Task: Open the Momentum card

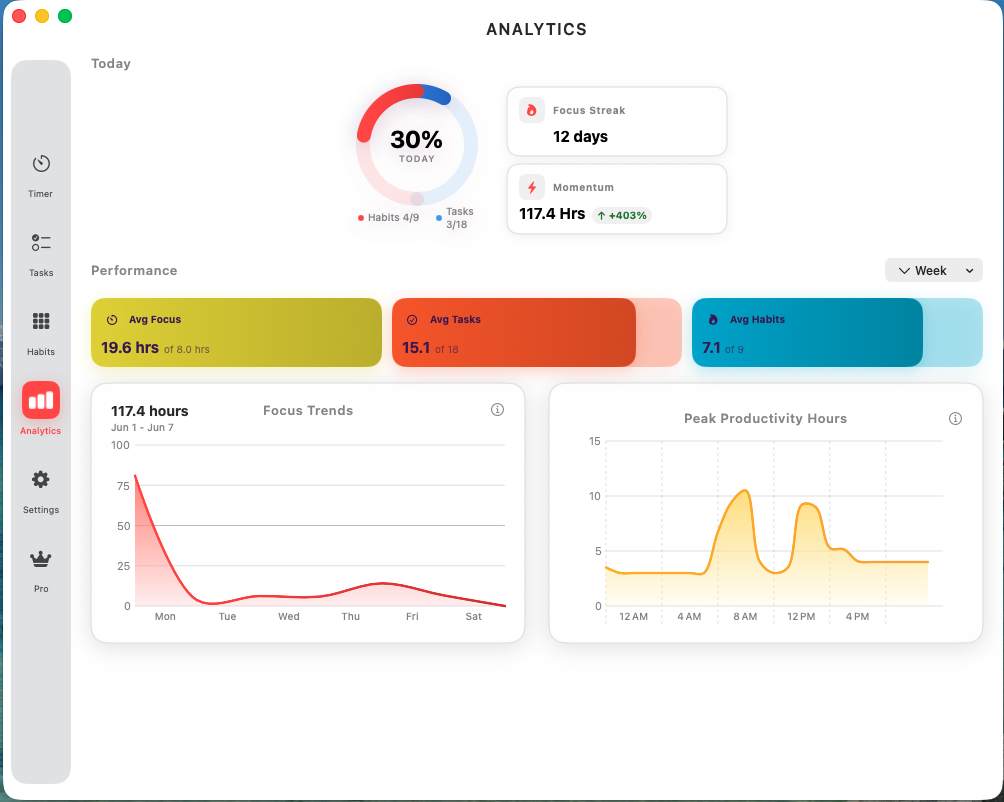Action: (x=617, y=199)
